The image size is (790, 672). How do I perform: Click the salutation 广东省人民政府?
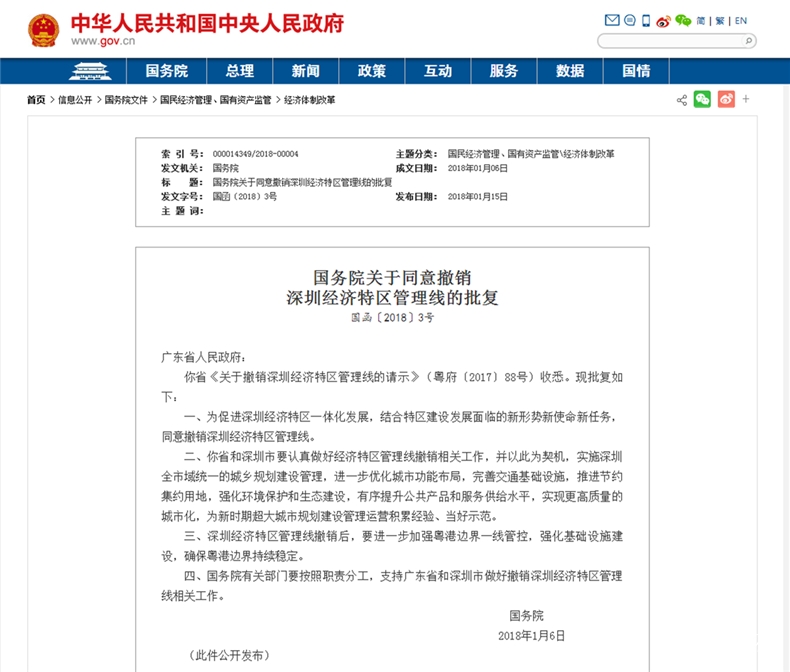click(x=203, y=358)
